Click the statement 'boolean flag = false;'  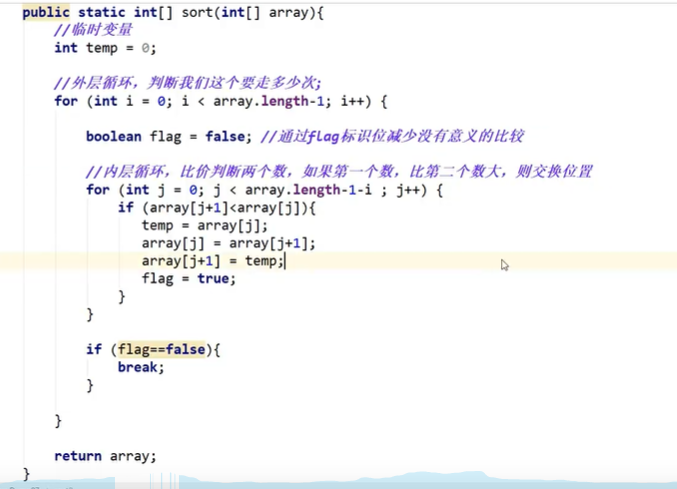tap(168, 137)
